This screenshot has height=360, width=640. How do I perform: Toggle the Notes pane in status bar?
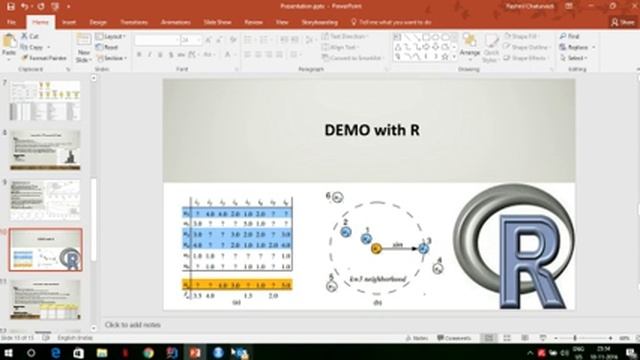click(417, 338)
